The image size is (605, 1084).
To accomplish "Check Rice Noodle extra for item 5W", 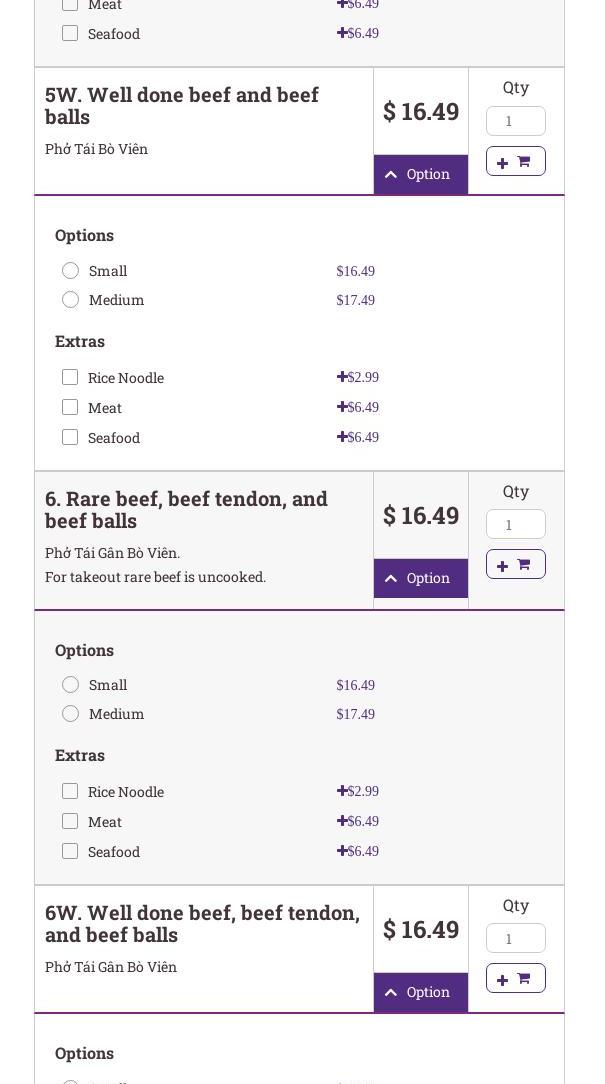I will 70,377.
